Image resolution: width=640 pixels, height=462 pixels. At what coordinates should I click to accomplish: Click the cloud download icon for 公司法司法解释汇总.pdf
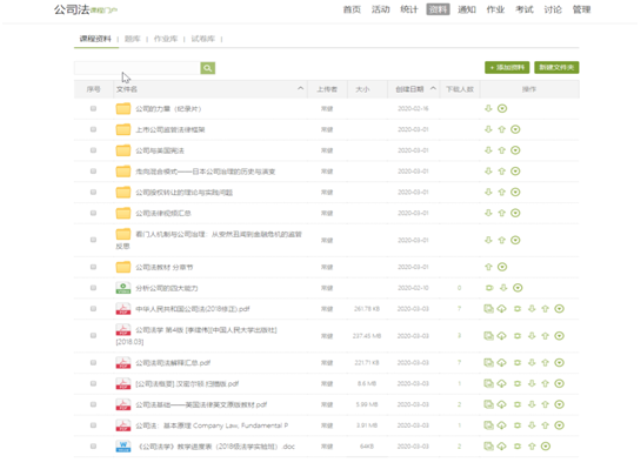pyautogui.click(x=502, y=362)
